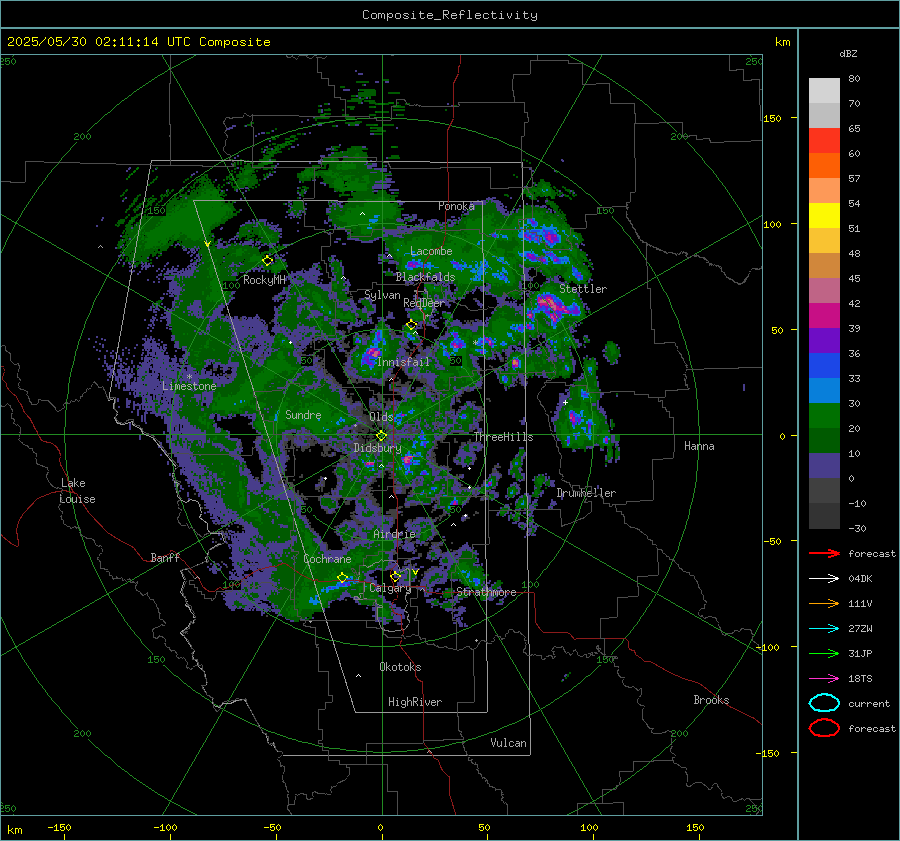Click the magenta 18TS arrow in legend
The width and height of the screenshot is (900, 841).
point(824,679)
